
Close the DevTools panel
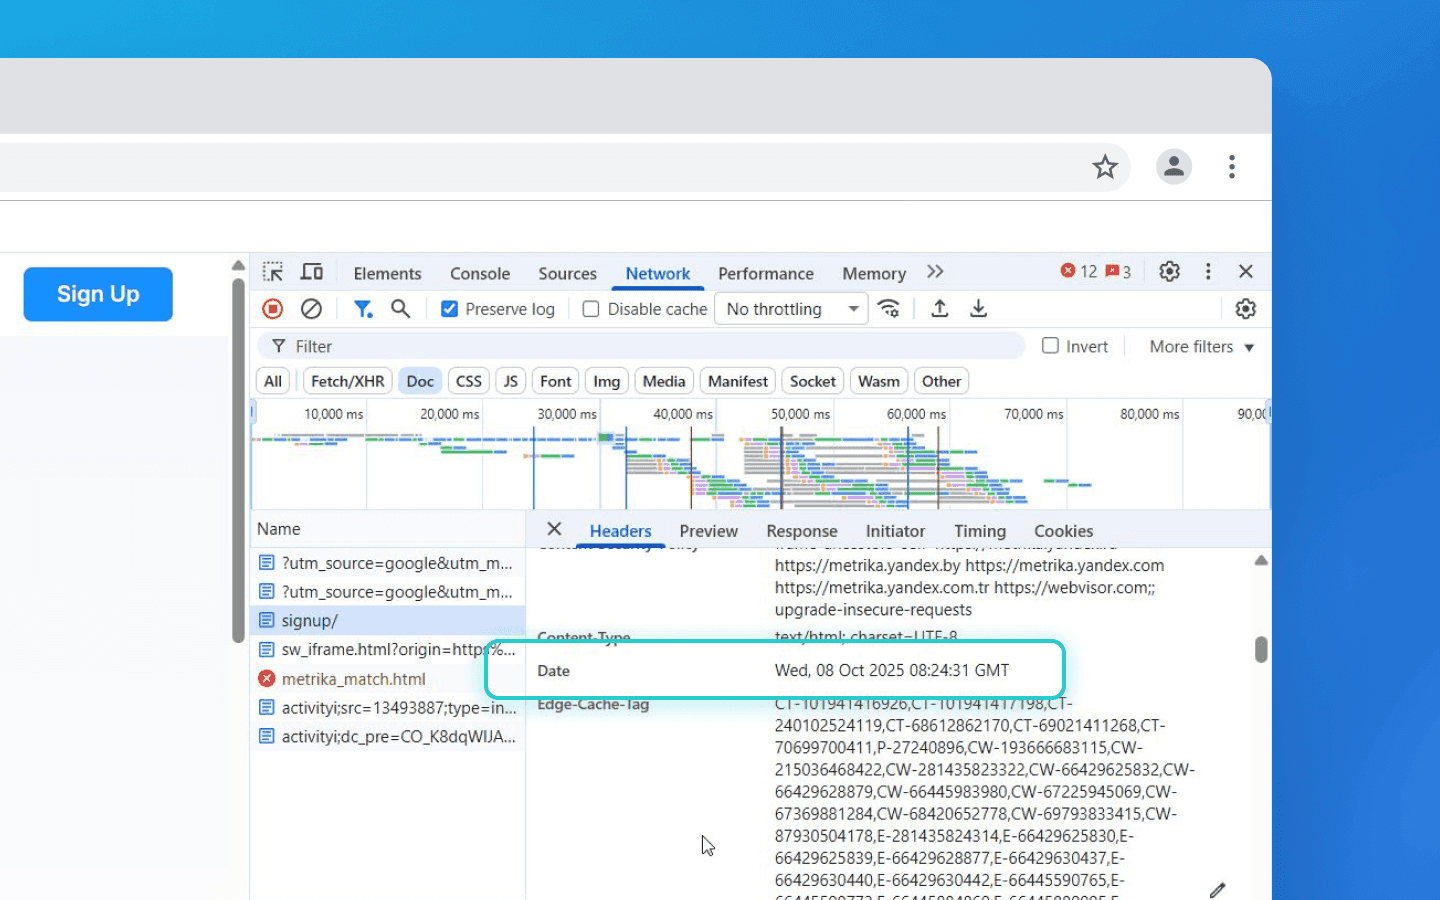(1246, 271)
